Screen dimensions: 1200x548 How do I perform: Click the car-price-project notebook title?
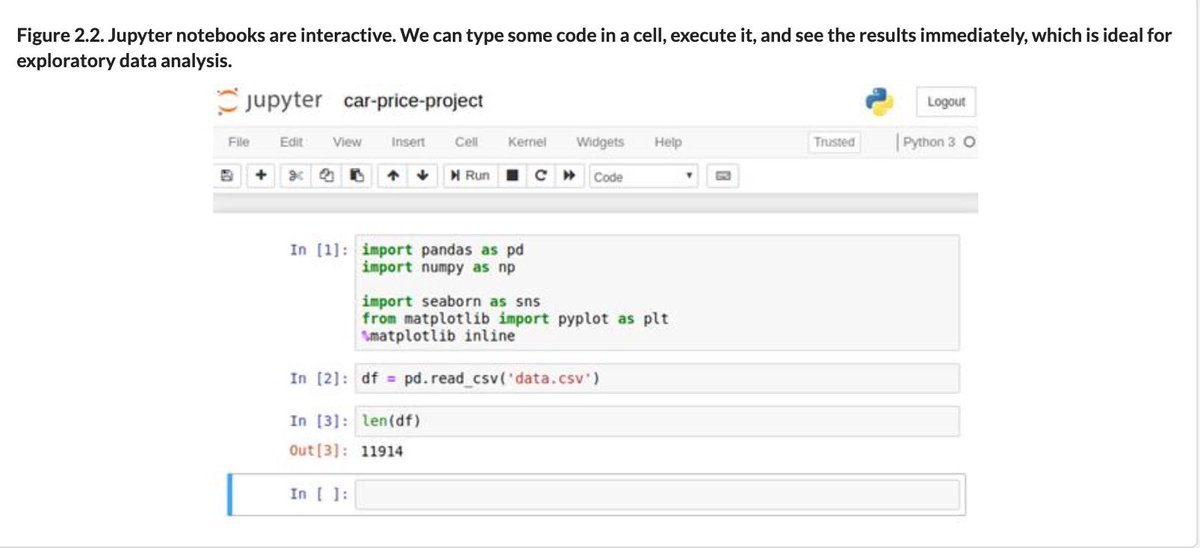pos(413,101)
